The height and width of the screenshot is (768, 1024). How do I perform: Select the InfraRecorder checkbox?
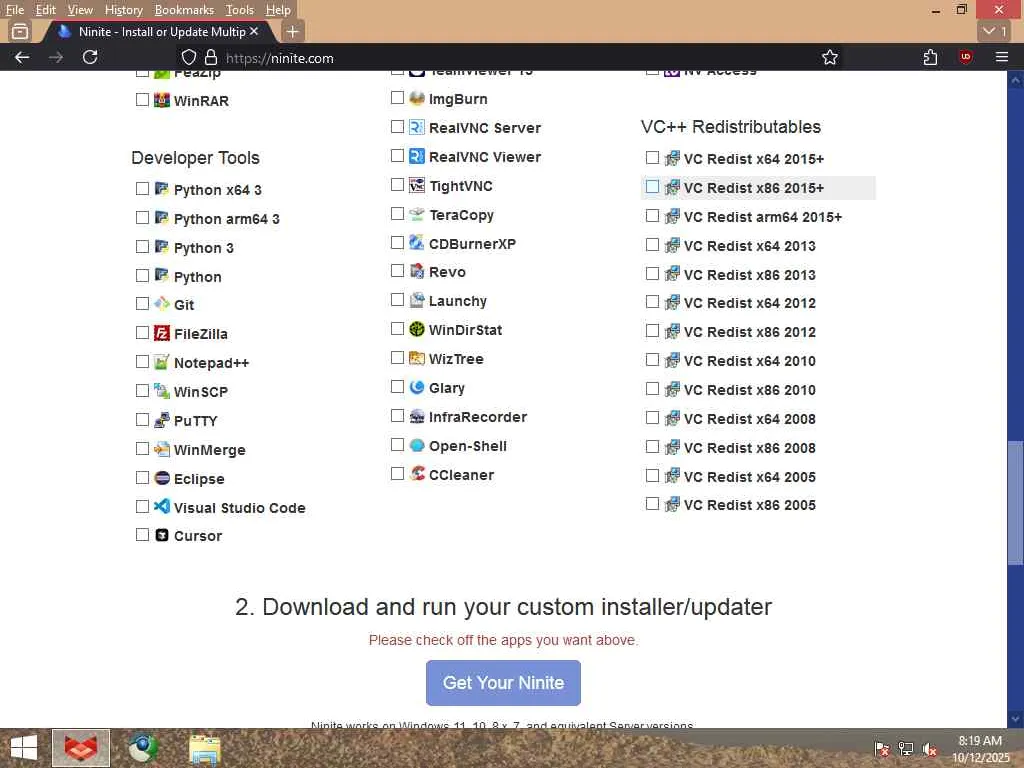[397, 416]
